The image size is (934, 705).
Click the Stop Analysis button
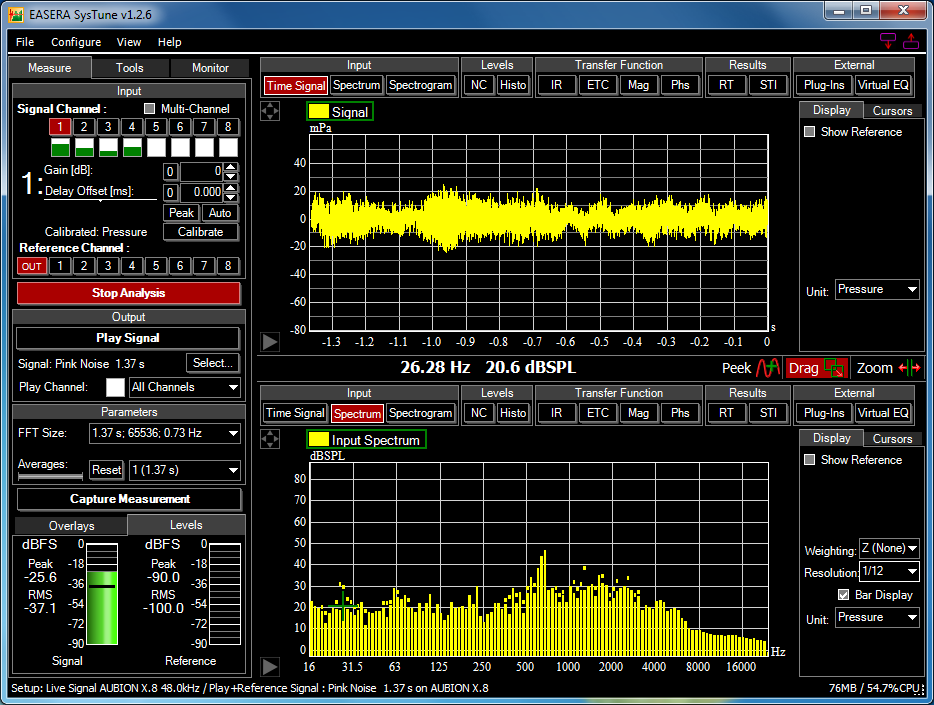(x=128, y=293)
